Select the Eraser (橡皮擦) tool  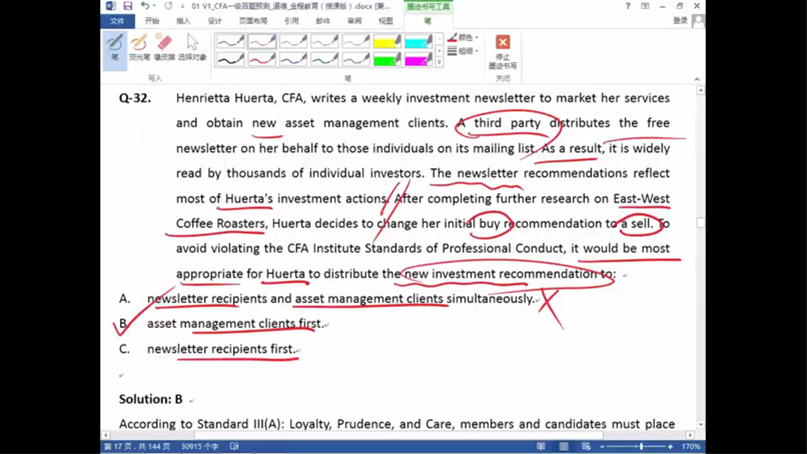click(x=164, y=47)
